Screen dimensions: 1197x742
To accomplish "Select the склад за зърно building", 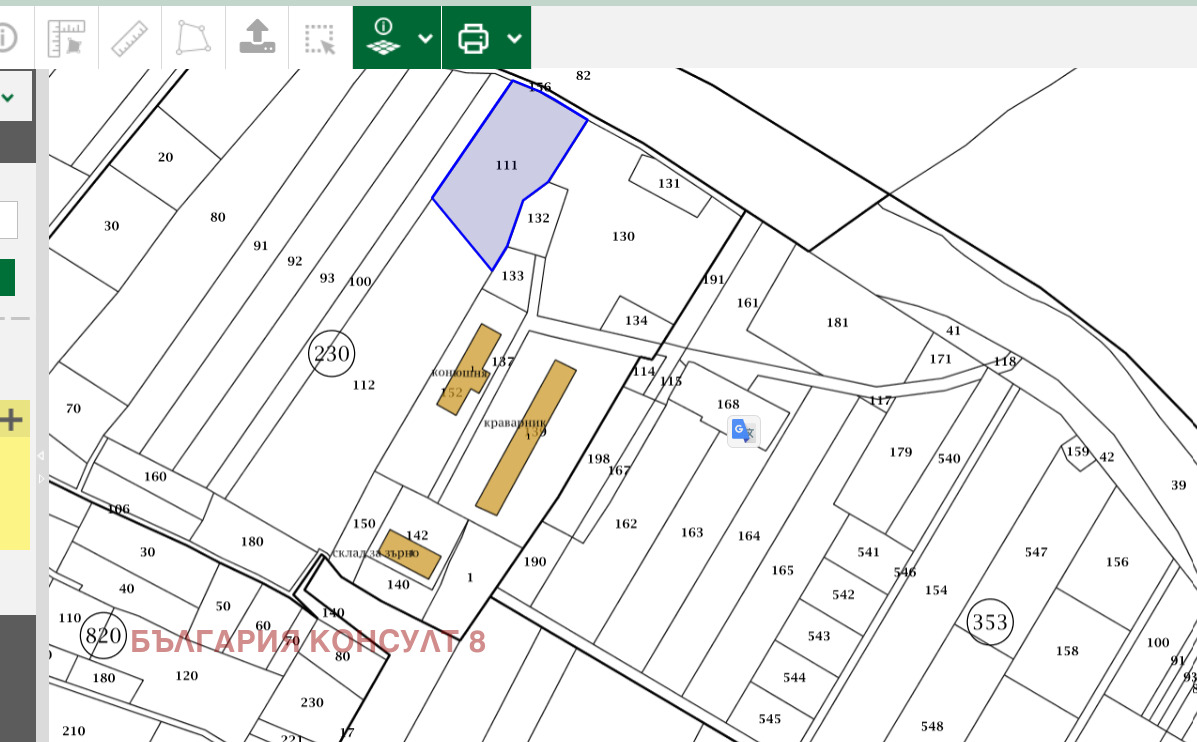I will pyautogui.click(x=410, y=553).
